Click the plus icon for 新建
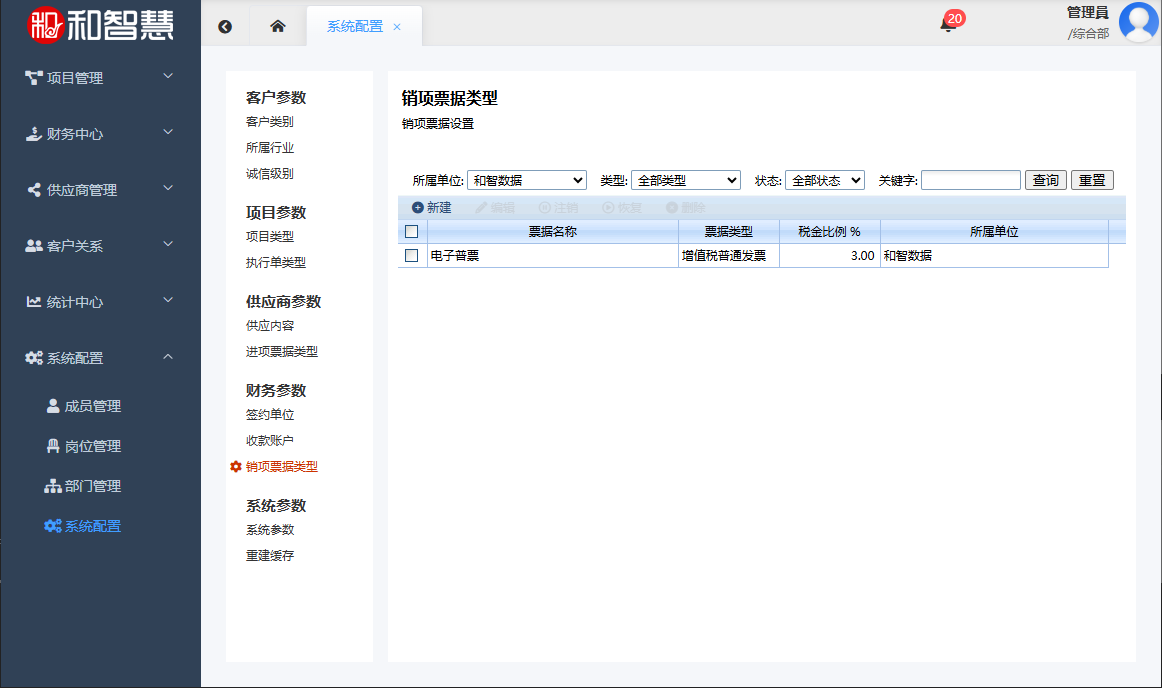The width and height of the screenshot is (1162, 688). (x=417, y=208)
